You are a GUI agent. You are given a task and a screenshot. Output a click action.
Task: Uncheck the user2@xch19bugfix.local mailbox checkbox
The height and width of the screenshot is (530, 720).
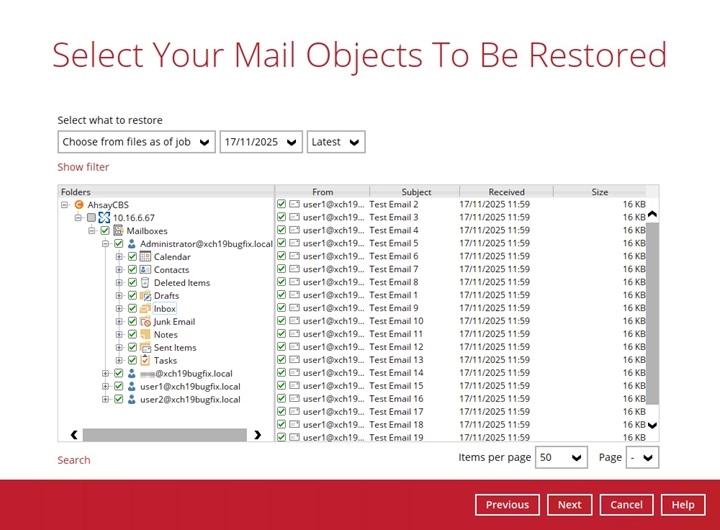[118, 399]
